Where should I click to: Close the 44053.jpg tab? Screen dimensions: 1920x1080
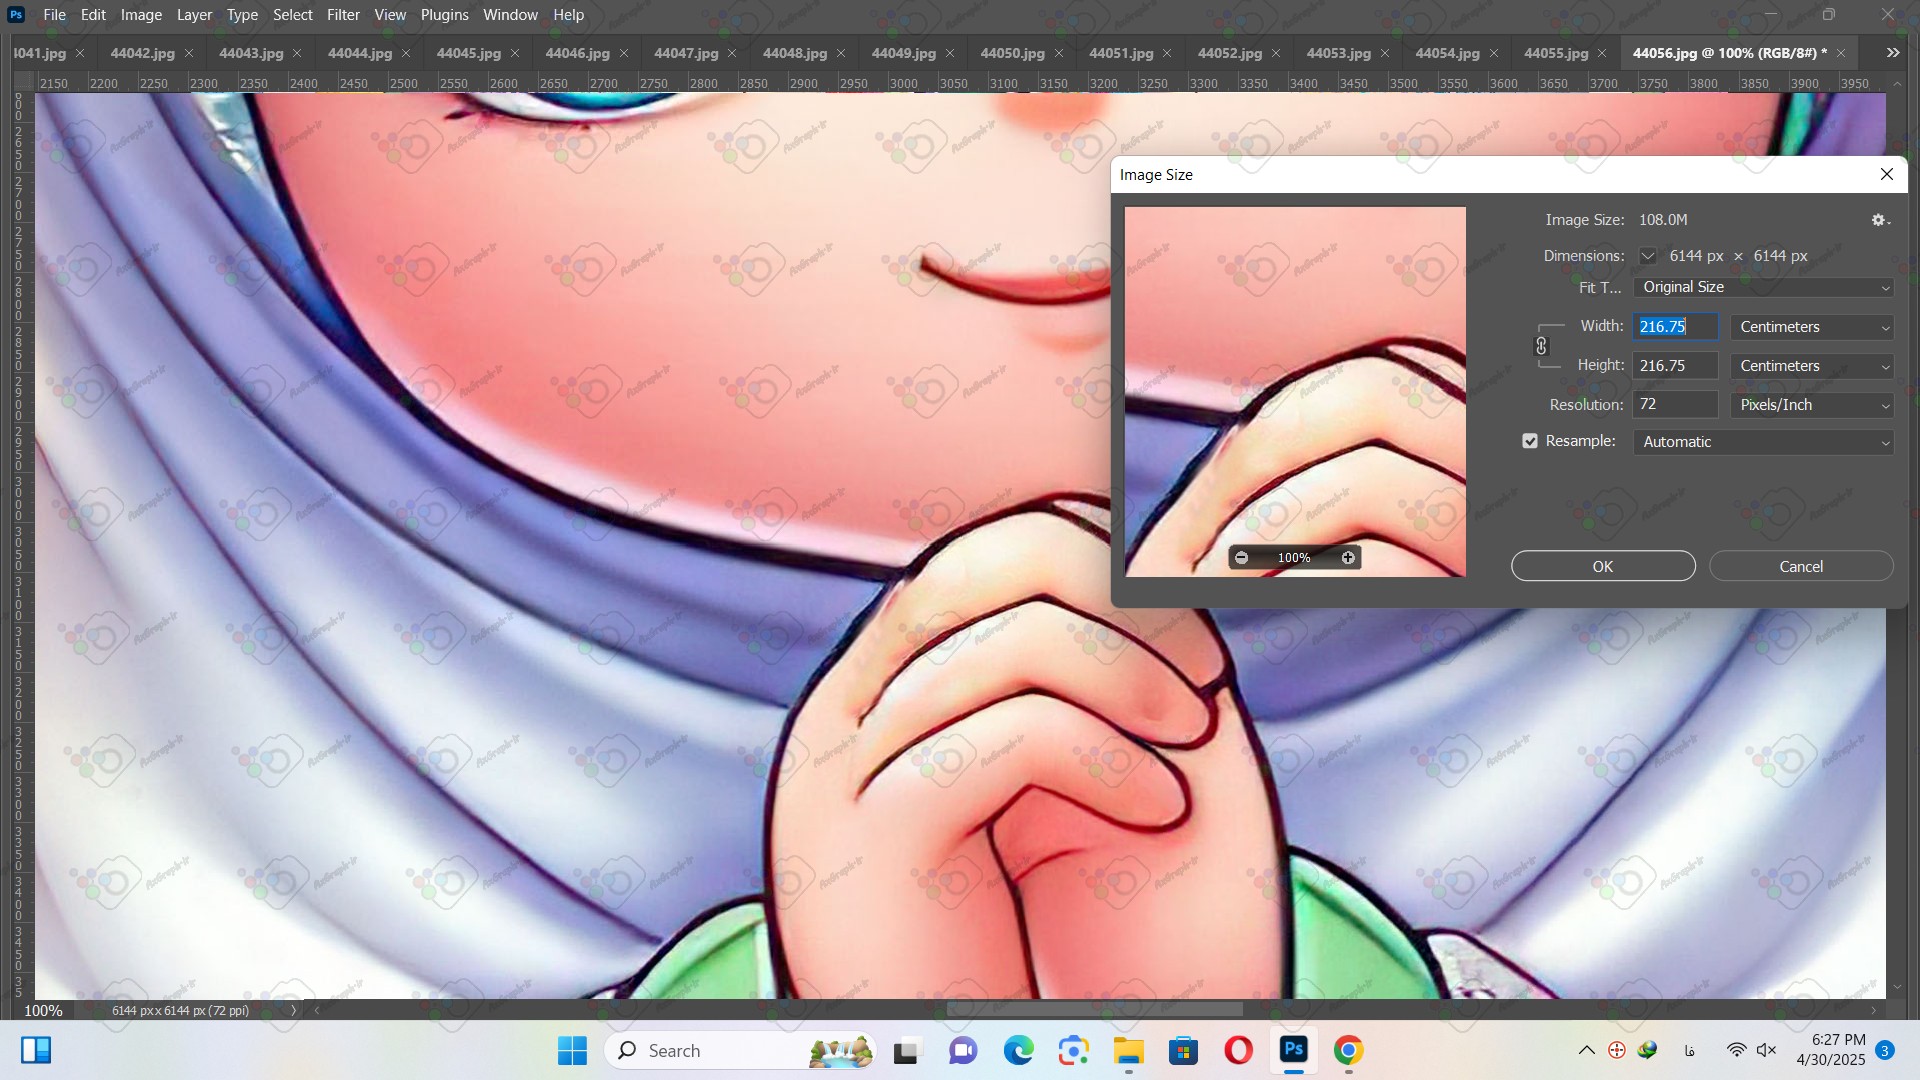point(1385,53)
